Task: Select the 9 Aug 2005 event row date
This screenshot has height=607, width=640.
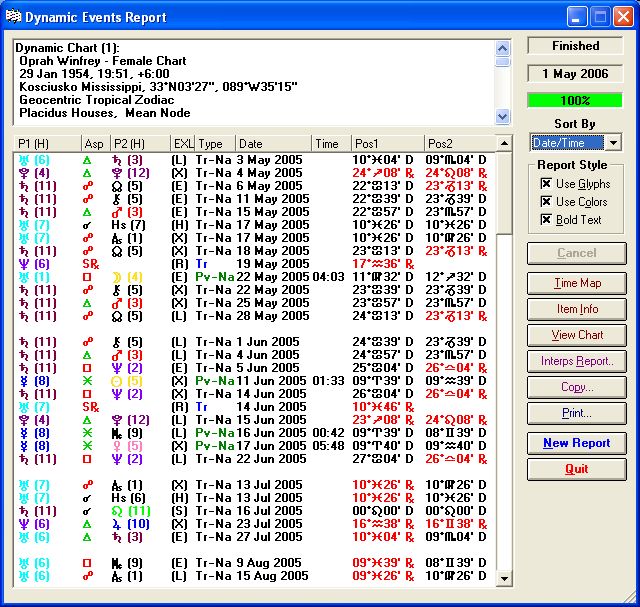Action: point(268,563)
